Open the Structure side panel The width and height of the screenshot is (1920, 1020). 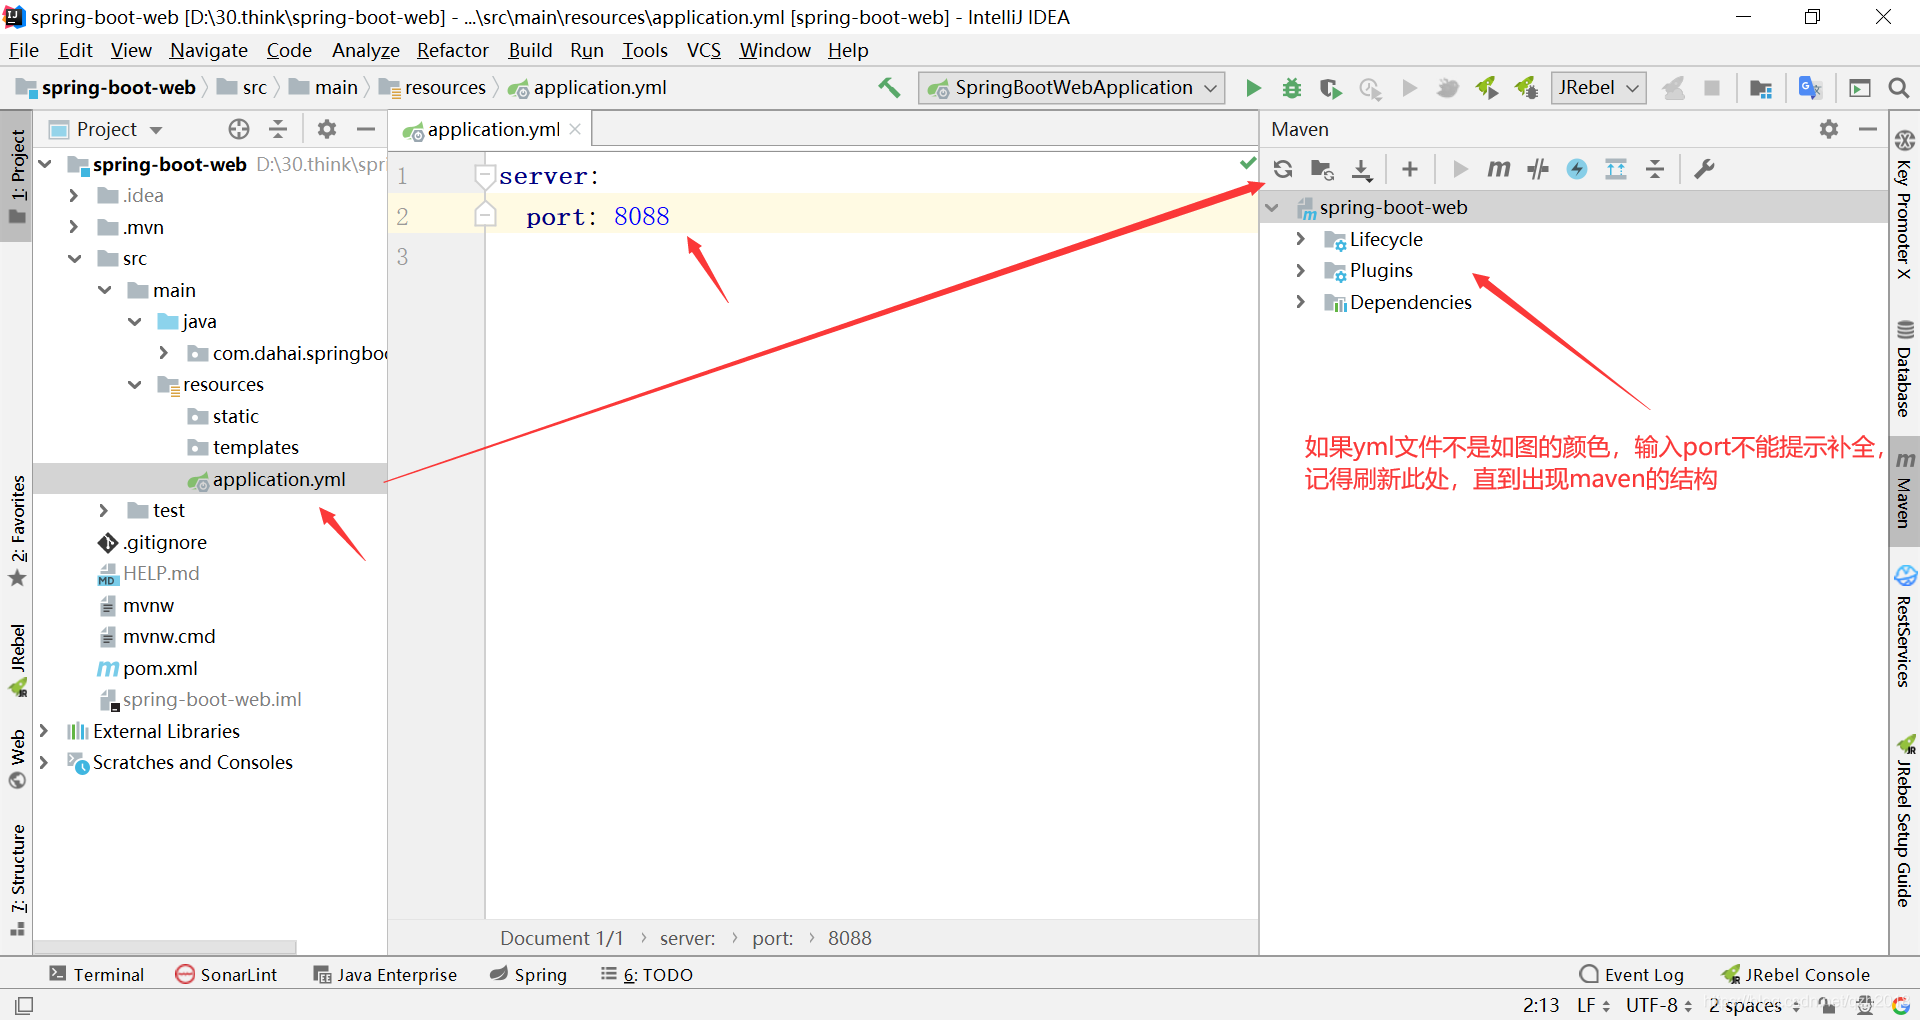coord(17,879)
